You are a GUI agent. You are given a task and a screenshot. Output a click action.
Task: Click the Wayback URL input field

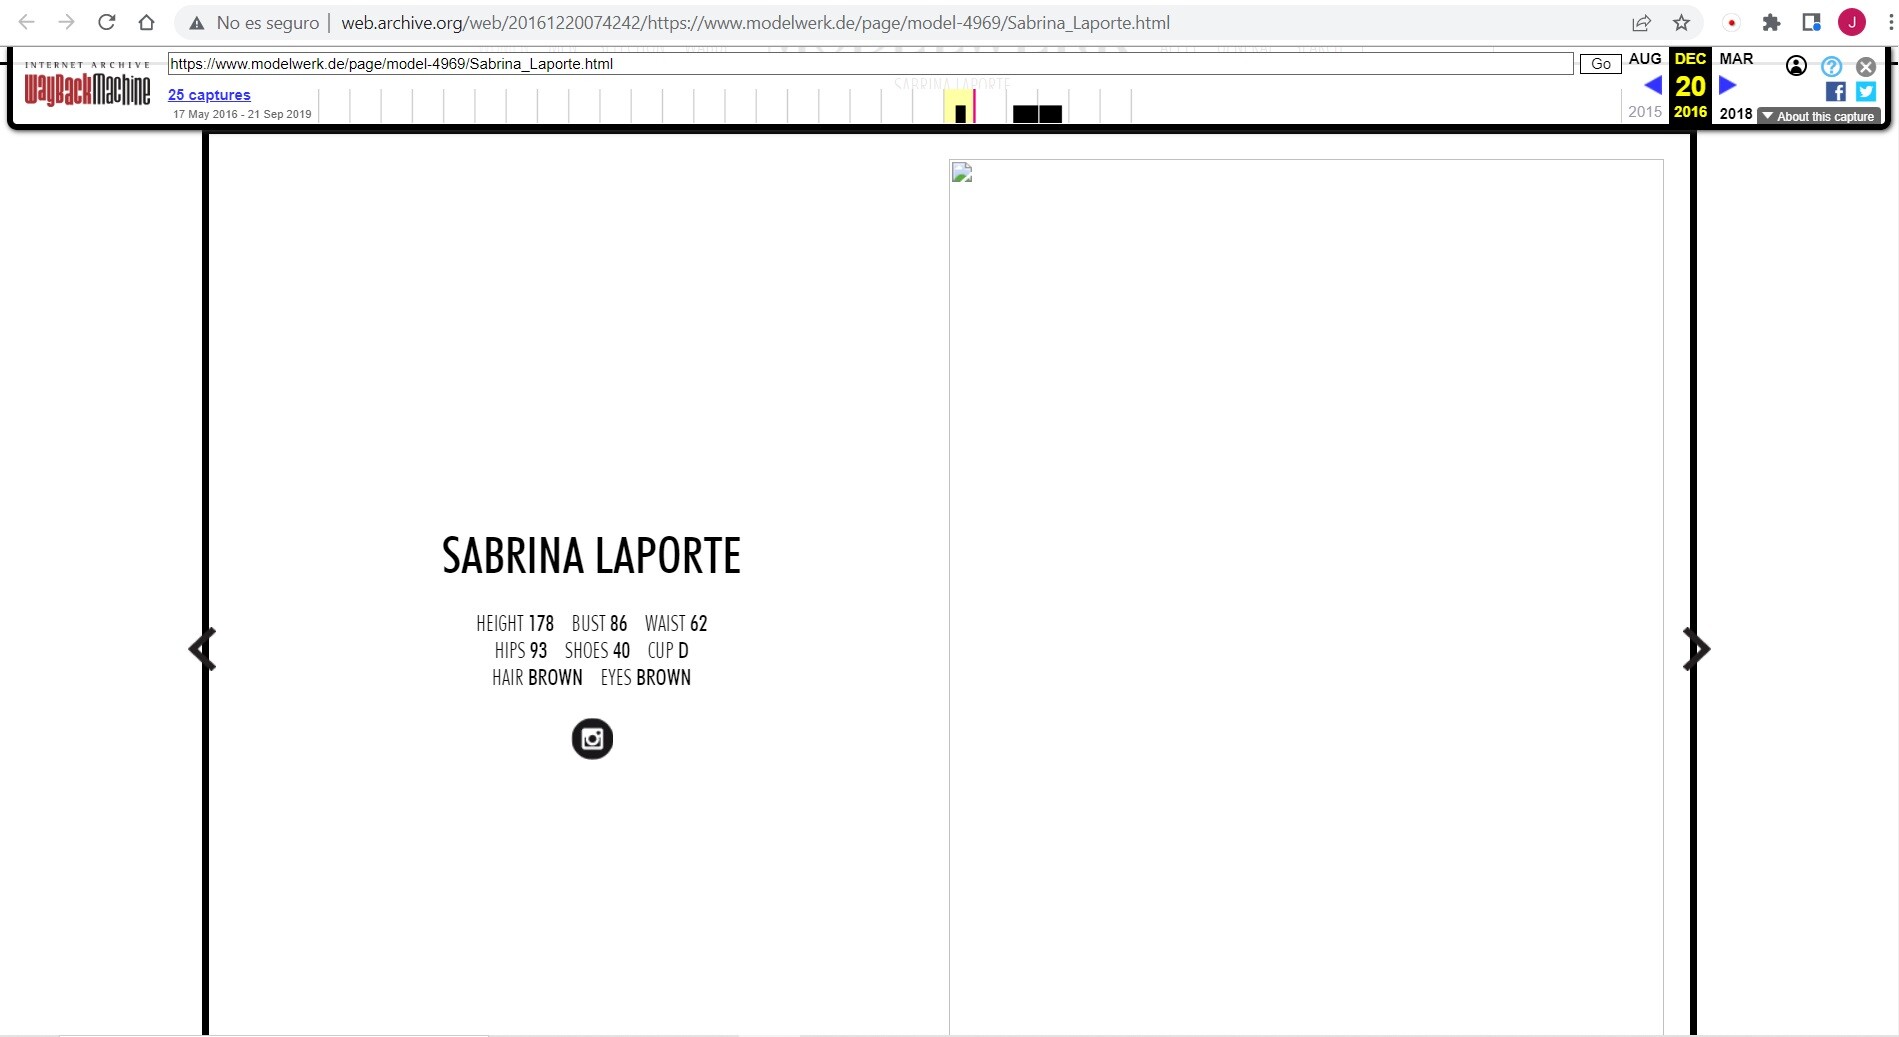(870, 64)
